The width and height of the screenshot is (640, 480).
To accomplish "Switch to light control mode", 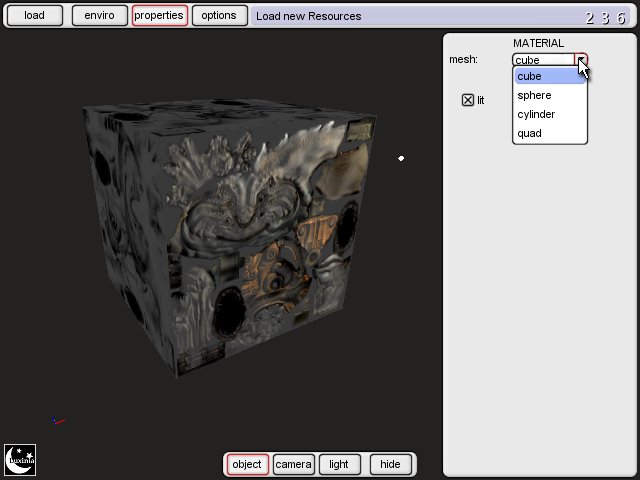I will coord(339,464).
